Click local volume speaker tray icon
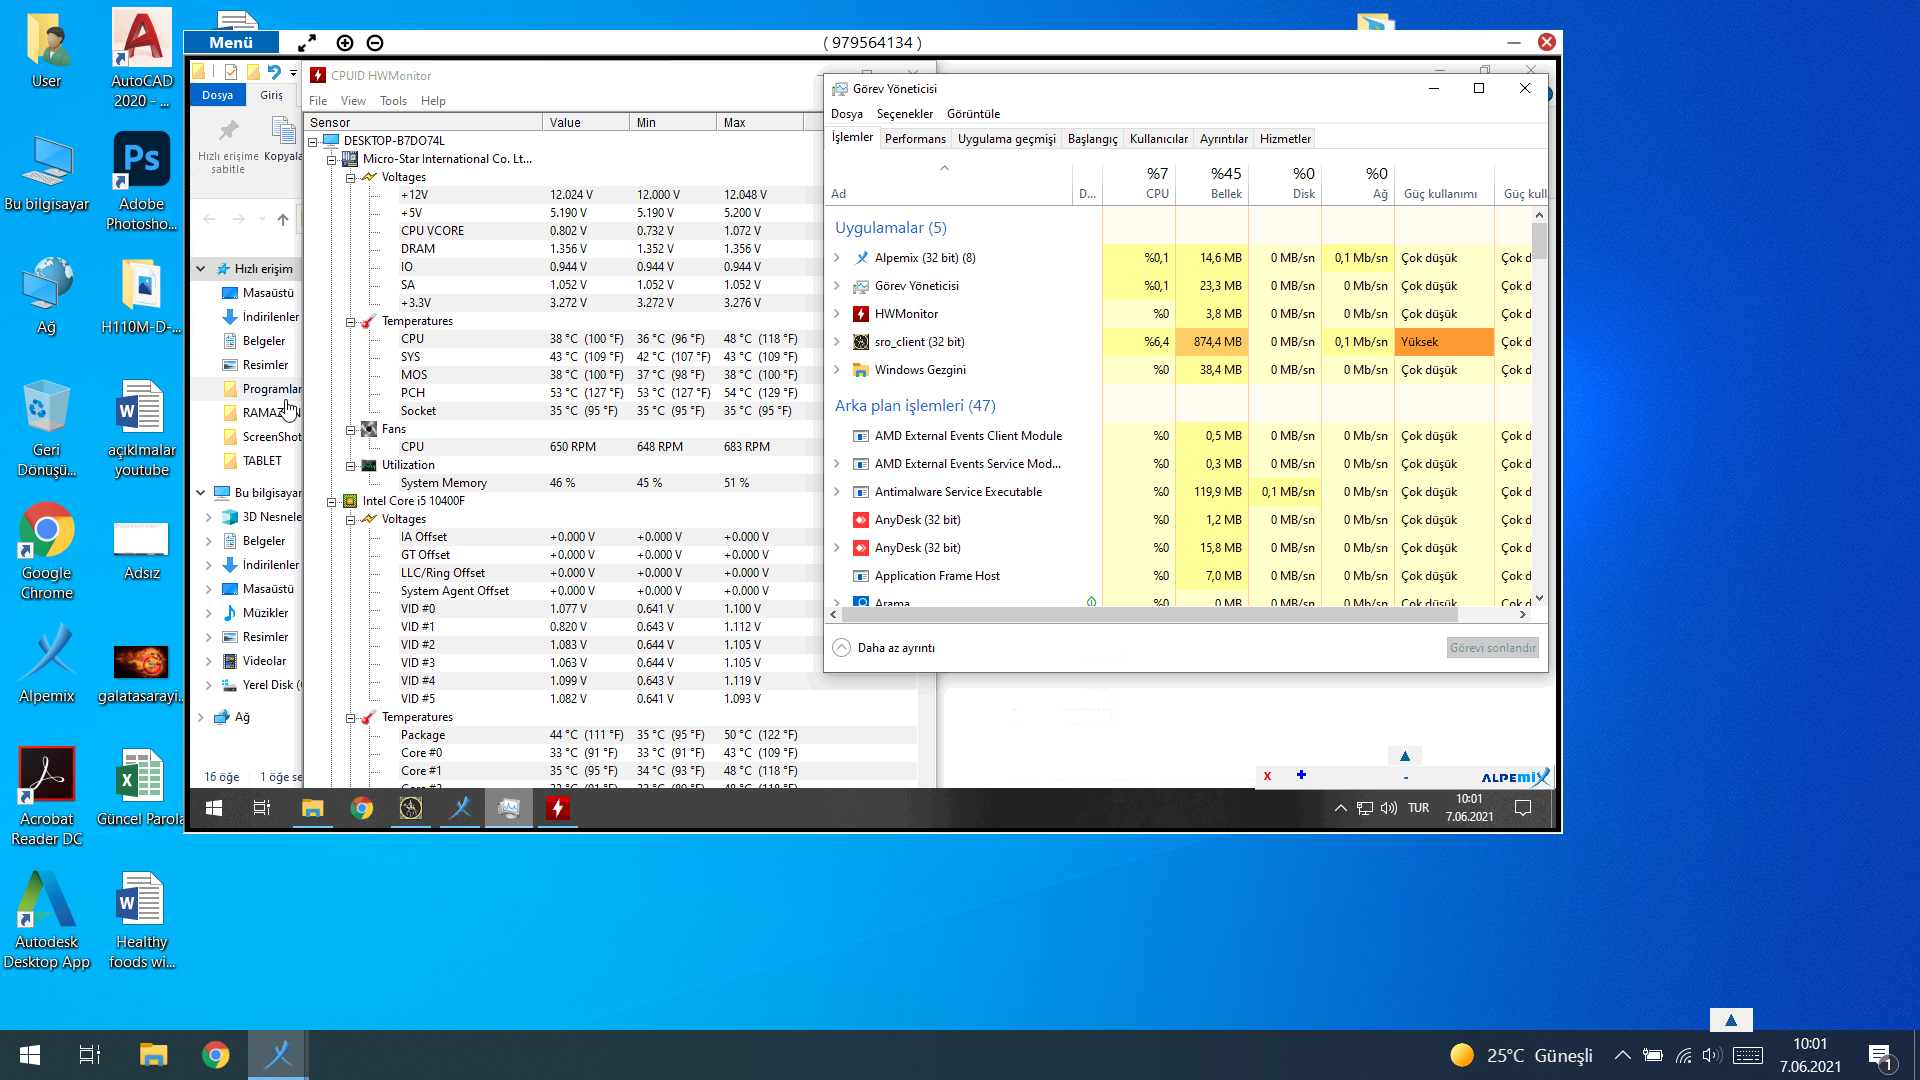Image resolution: width=1920 pixels, height=1080 pixels. click(1711, 1055)
